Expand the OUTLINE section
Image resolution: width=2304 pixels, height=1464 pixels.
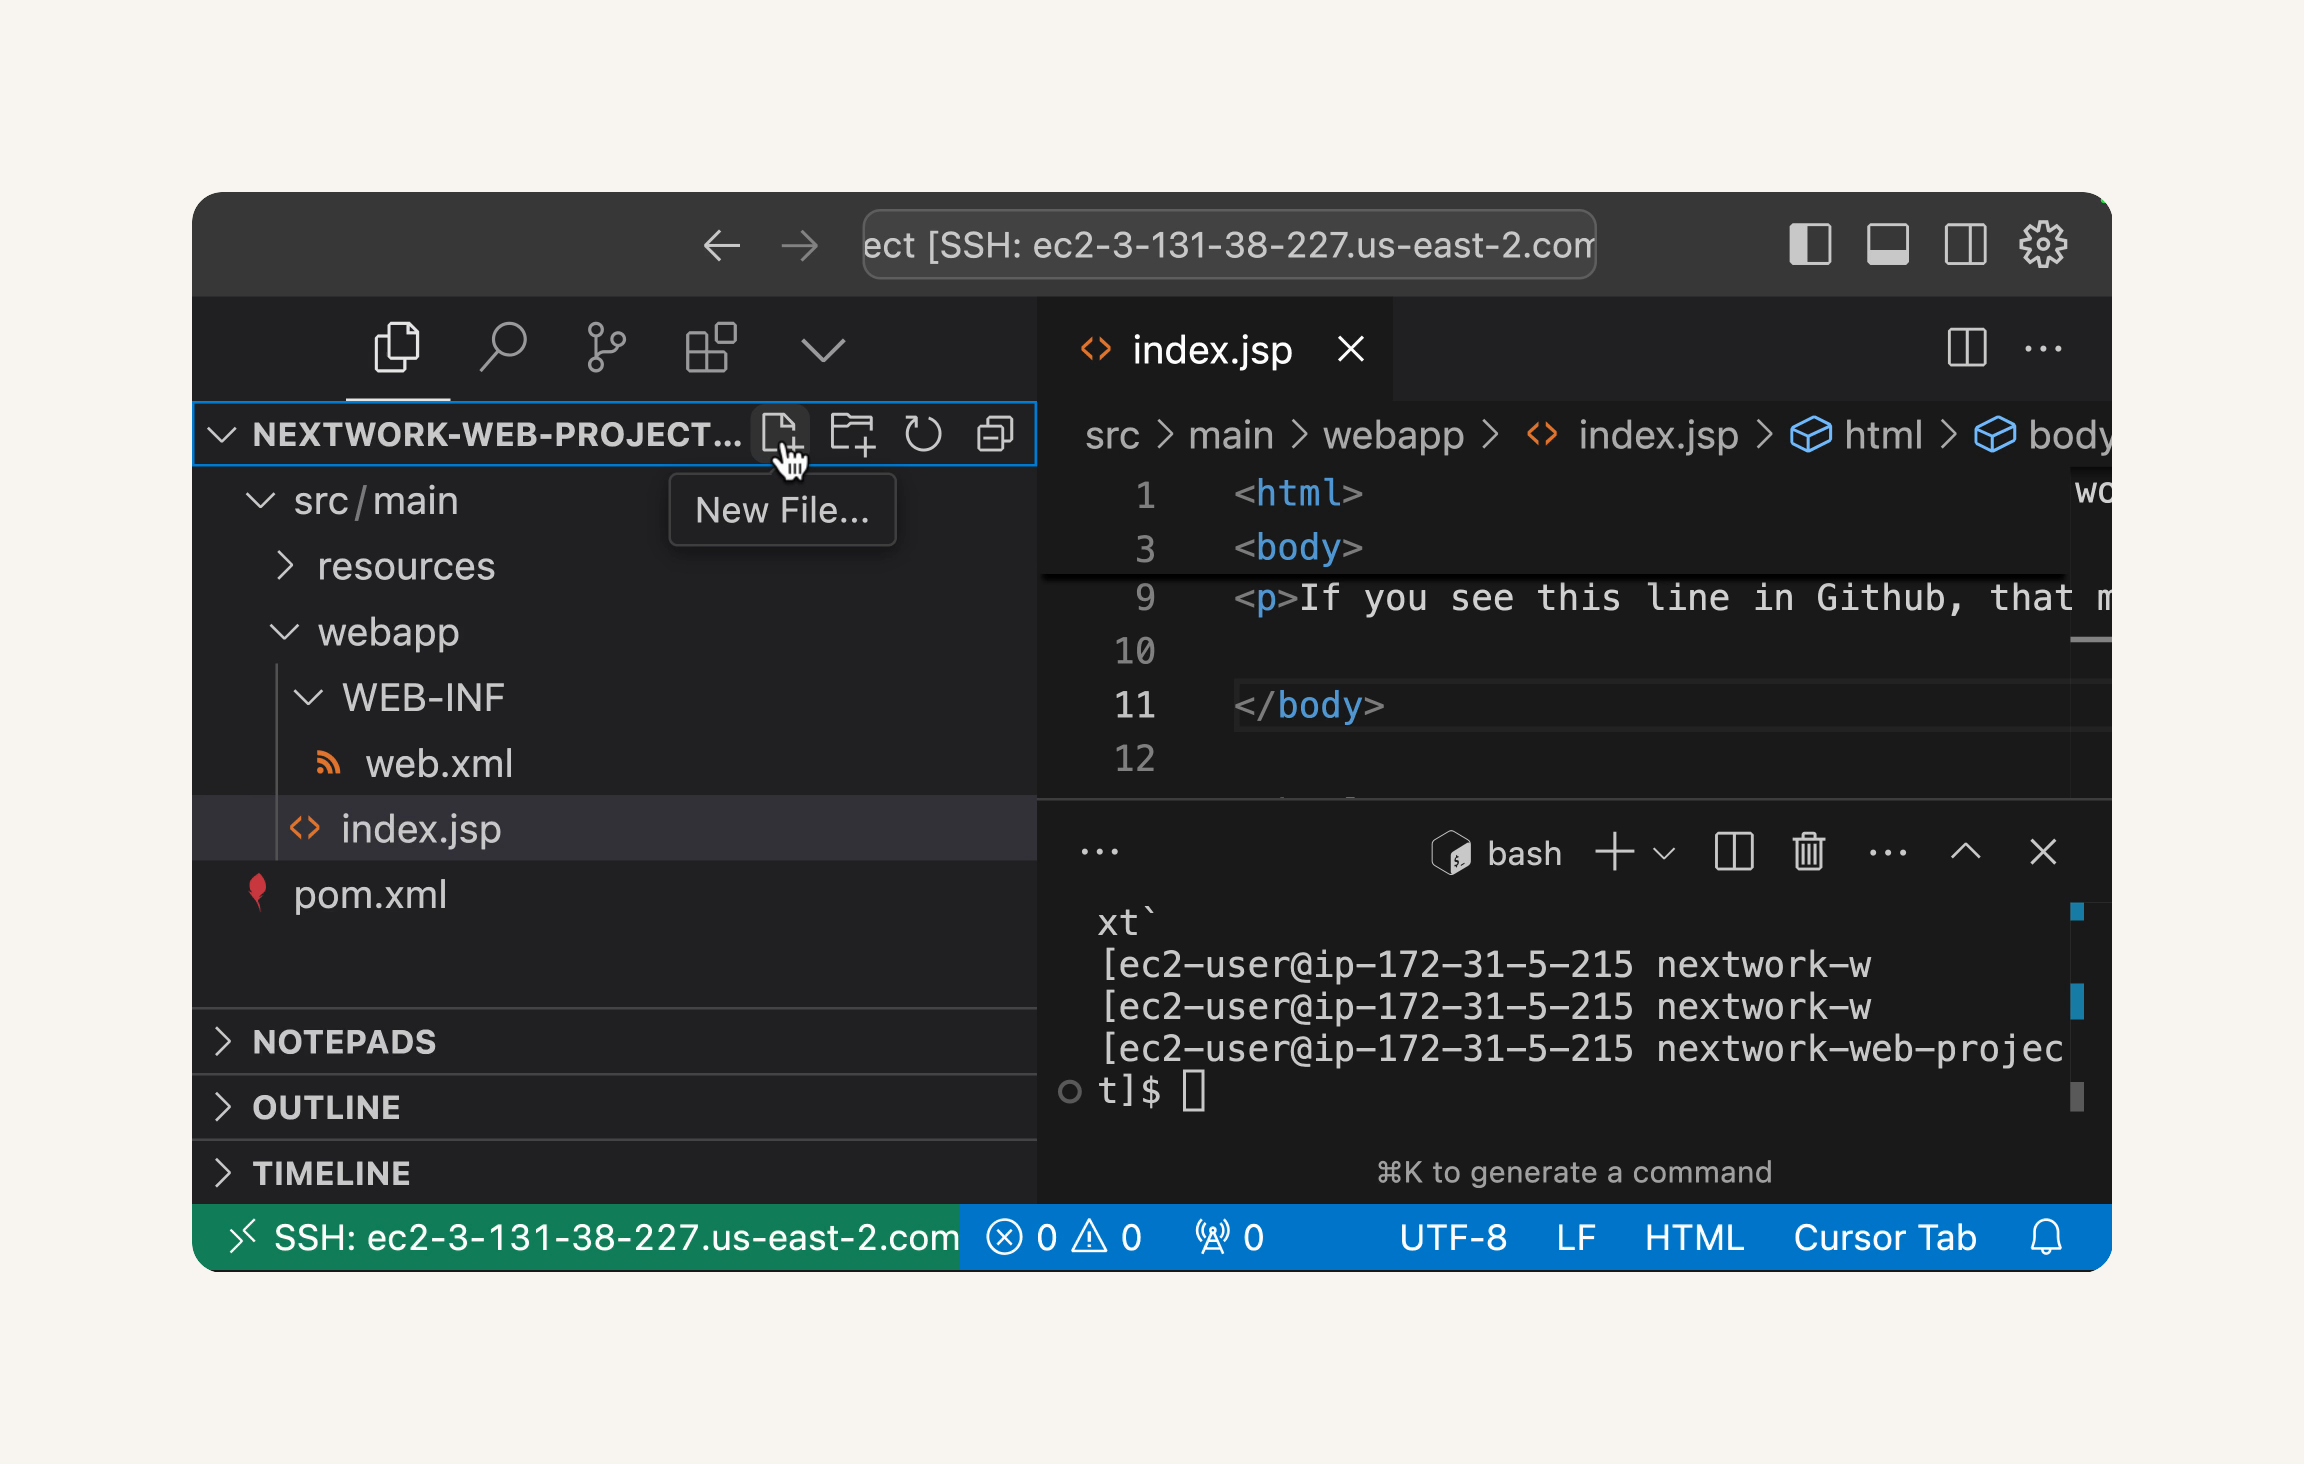click(614, 1107)
